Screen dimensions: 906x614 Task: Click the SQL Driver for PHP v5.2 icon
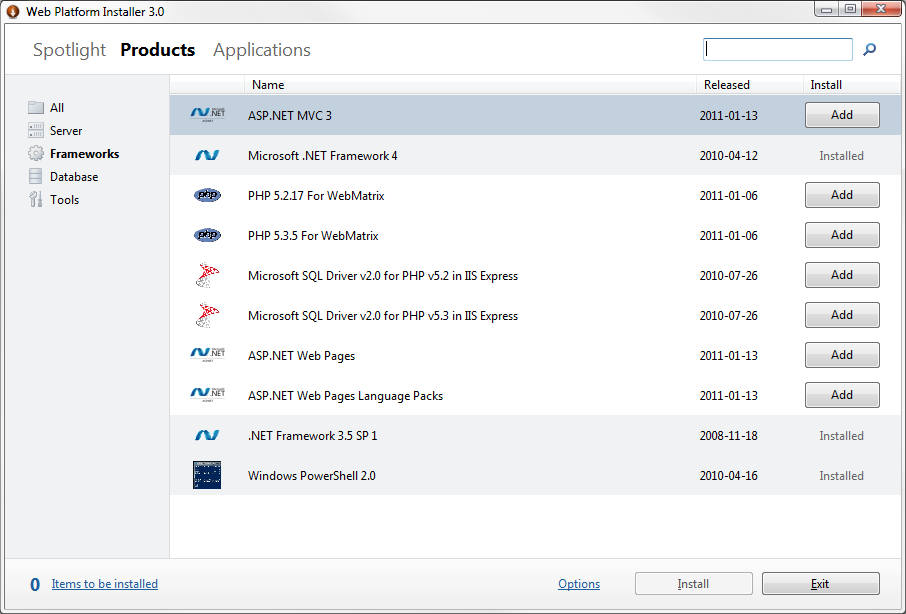[x=207, y=275]
